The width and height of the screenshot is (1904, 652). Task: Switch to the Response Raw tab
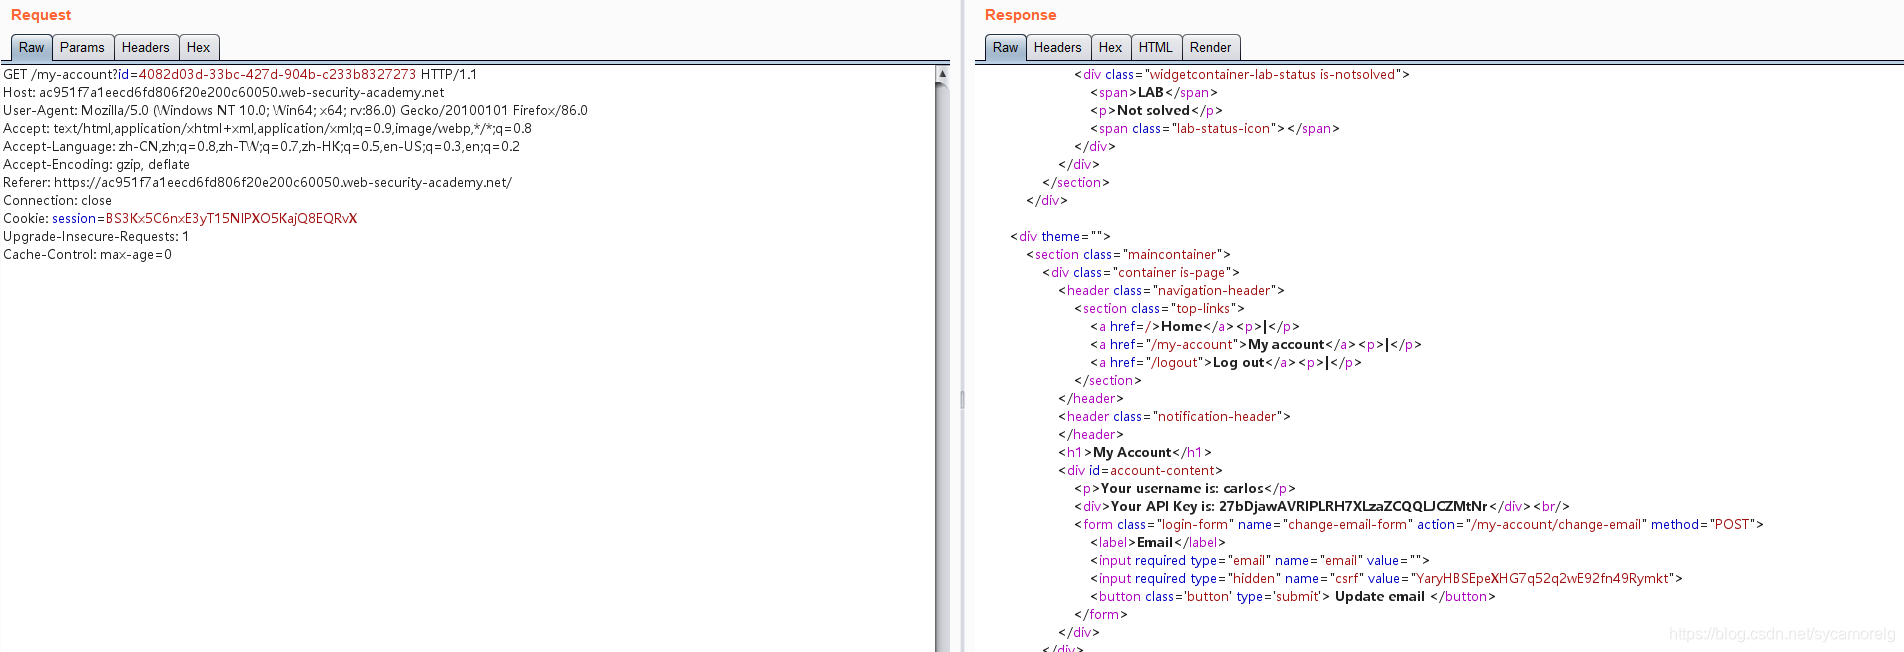tap(1005, 48)
